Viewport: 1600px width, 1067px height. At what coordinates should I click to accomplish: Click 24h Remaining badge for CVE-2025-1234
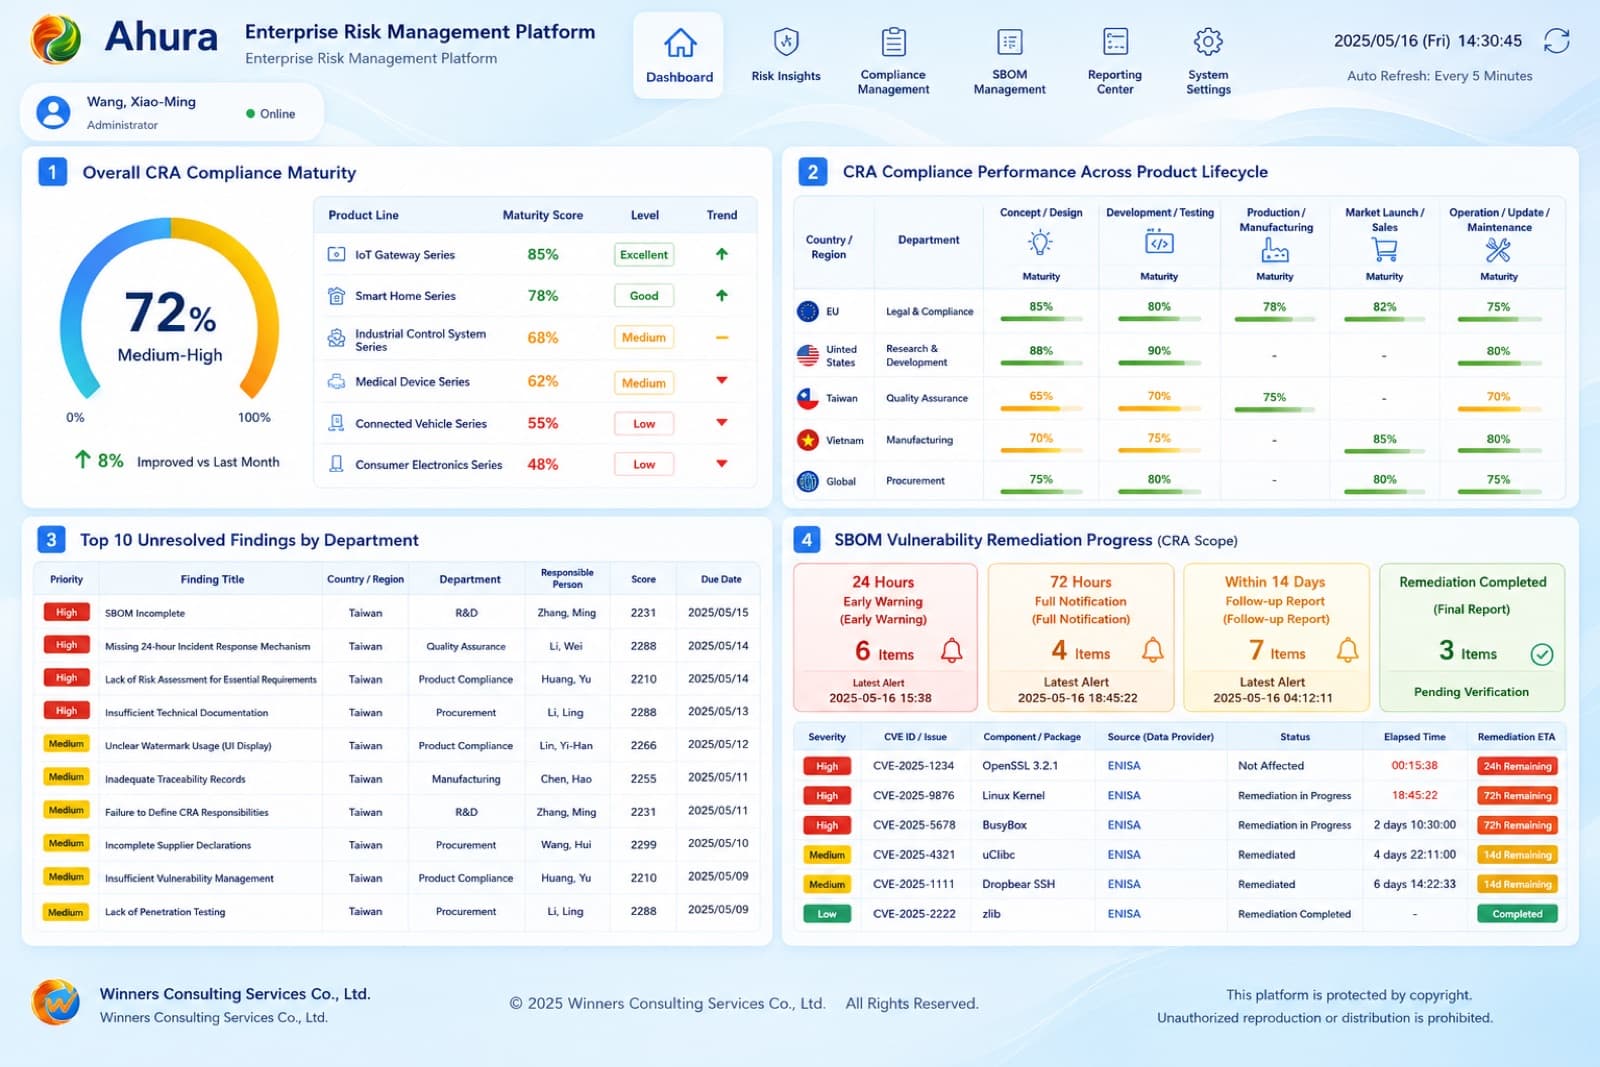(x=1517, y=766)
